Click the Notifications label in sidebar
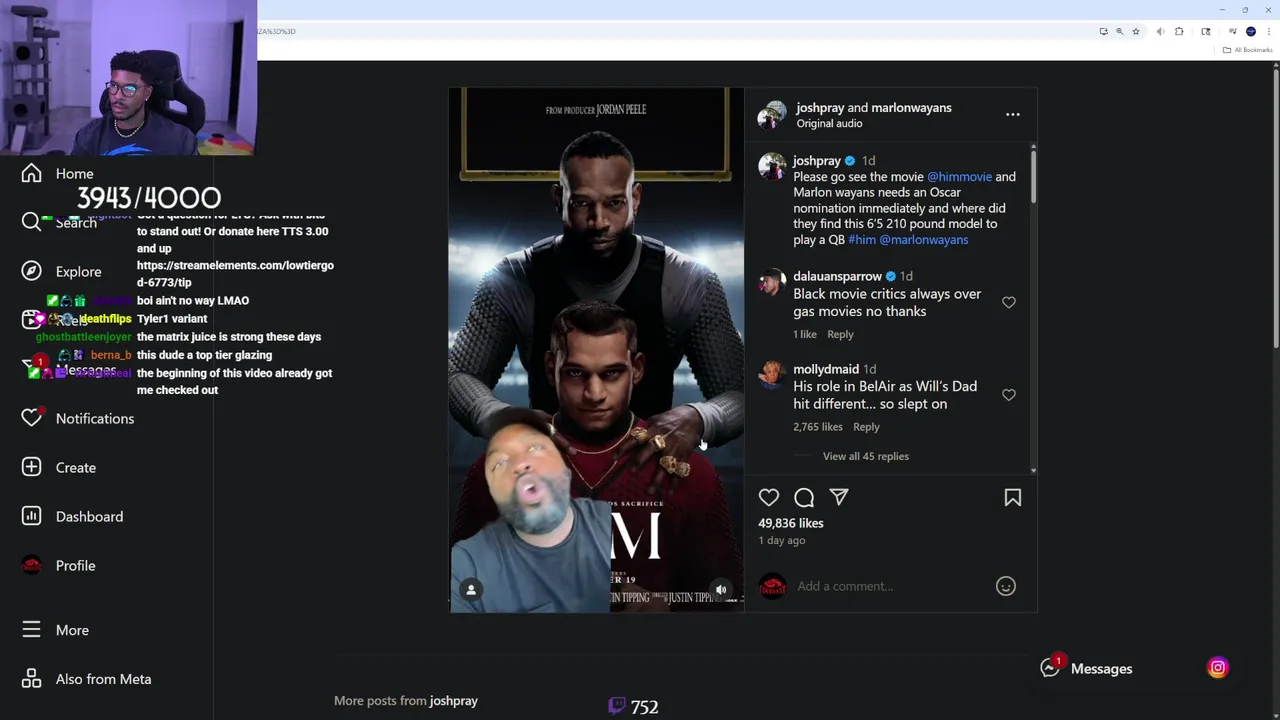This screenshot has height=720, width=1280. pos(95,419)
